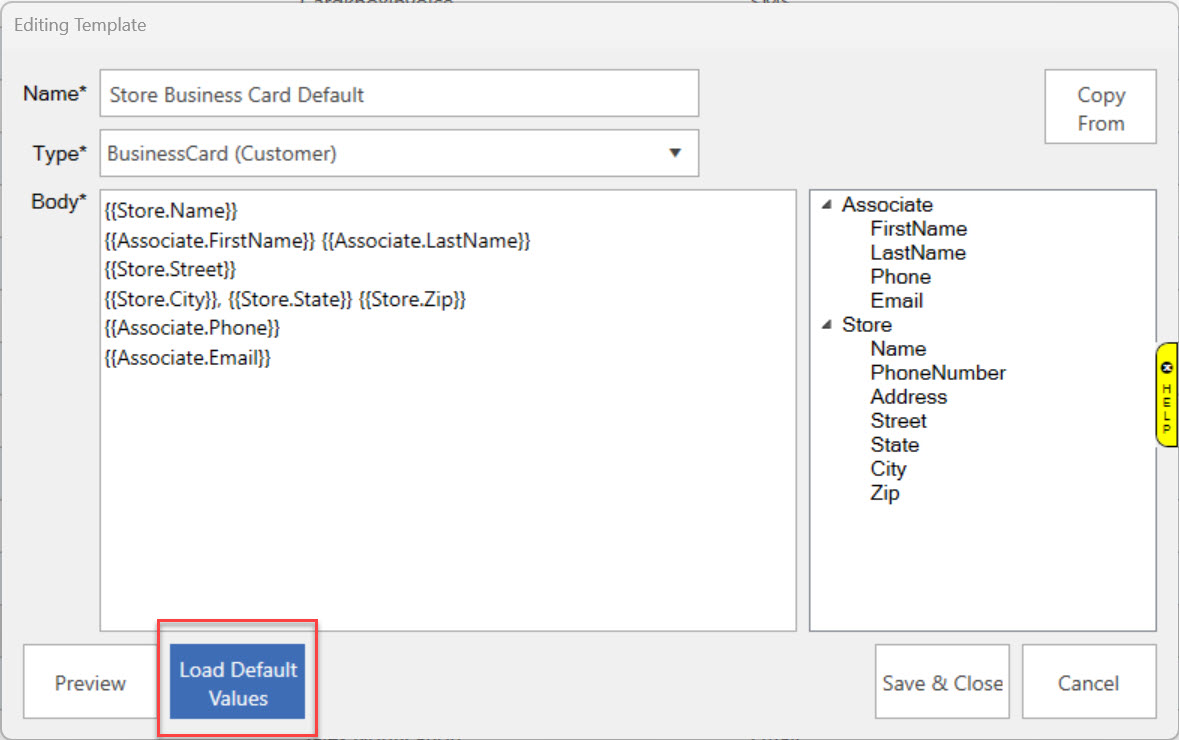Select Email under Associate
1179x740 pixels.
tap(896, 301)
